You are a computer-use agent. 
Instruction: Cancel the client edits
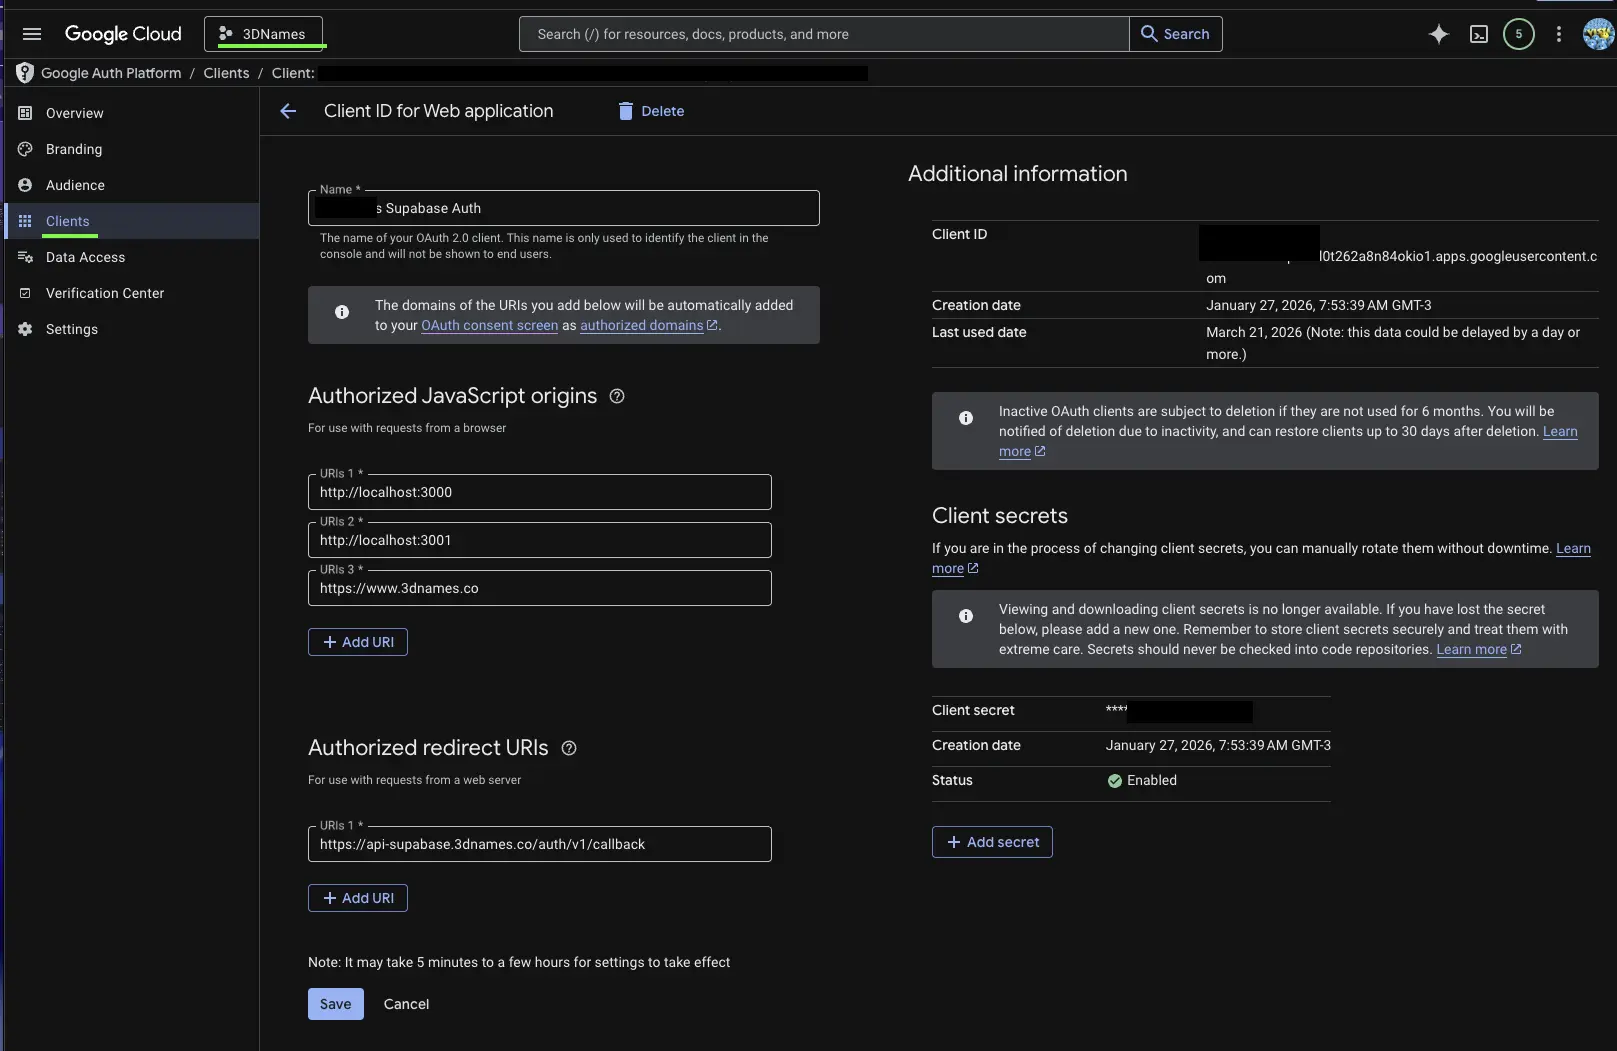pyautogui.click(x=406, y=1004)
